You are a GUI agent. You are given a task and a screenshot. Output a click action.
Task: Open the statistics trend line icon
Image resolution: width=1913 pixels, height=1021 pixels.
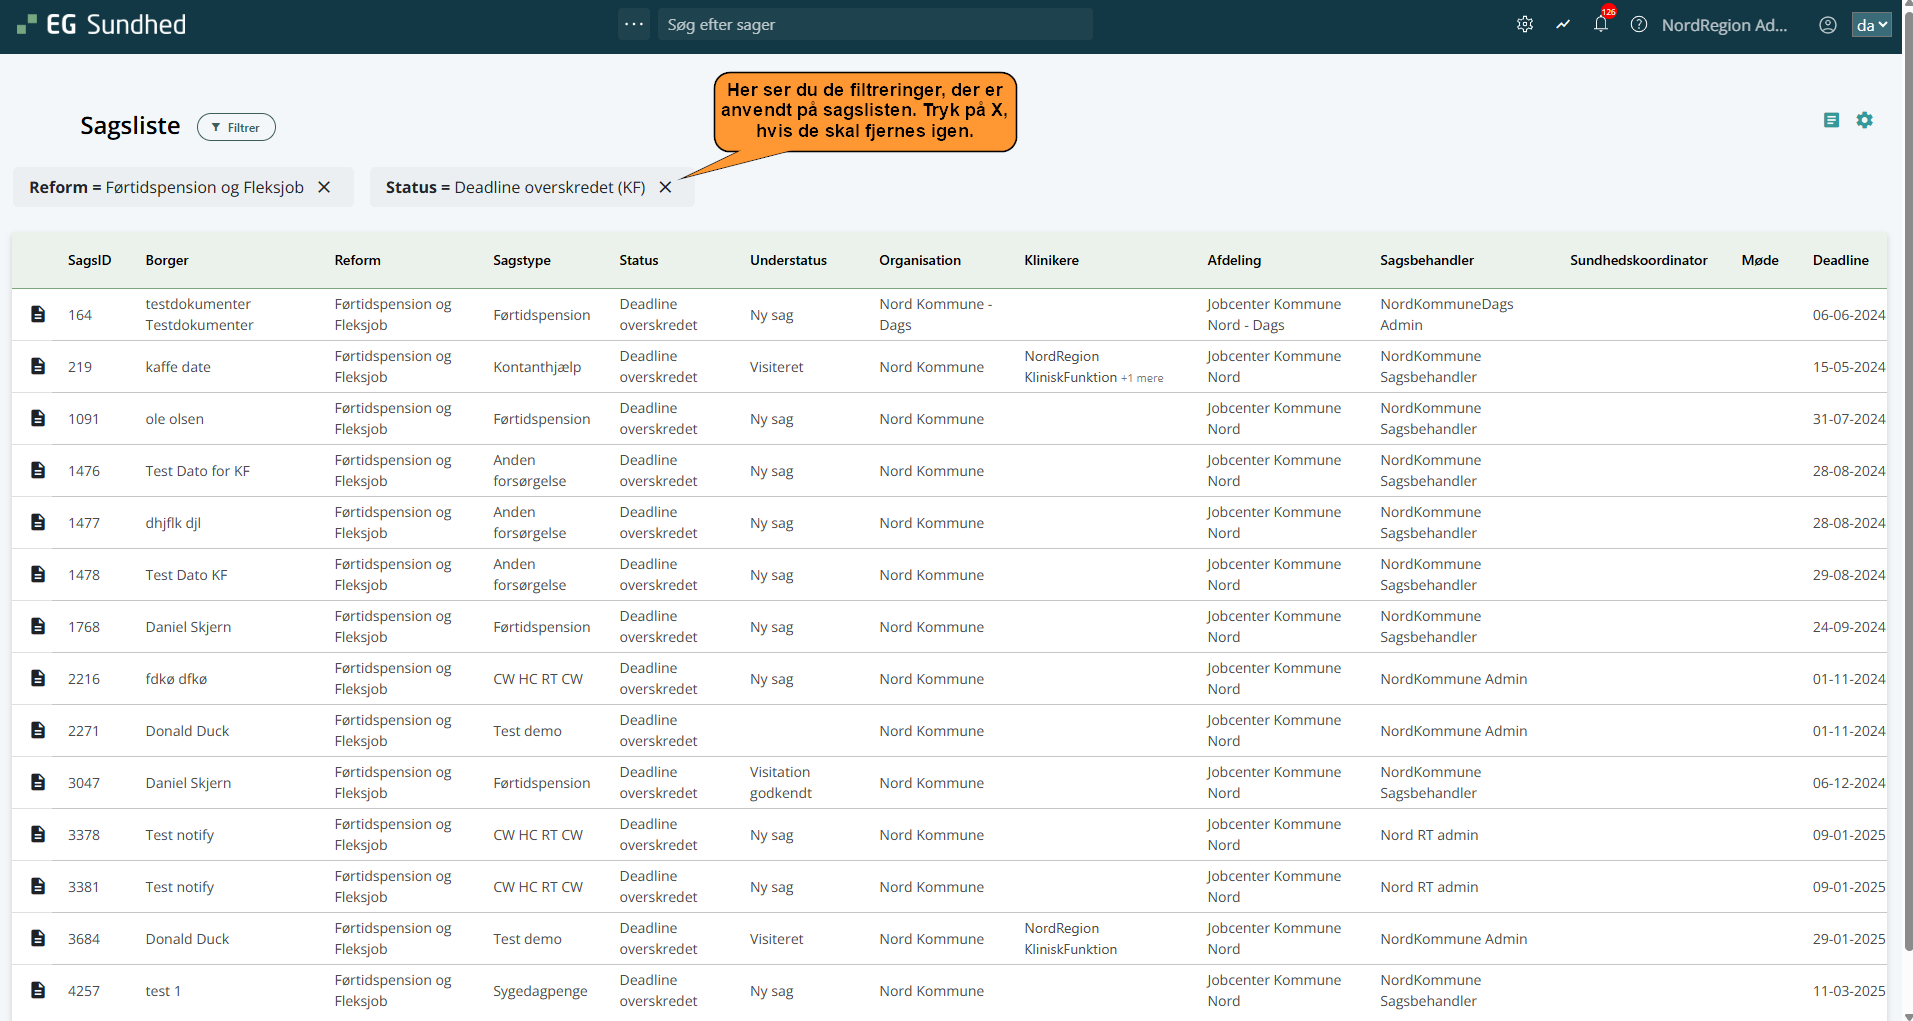(1563, 25)
